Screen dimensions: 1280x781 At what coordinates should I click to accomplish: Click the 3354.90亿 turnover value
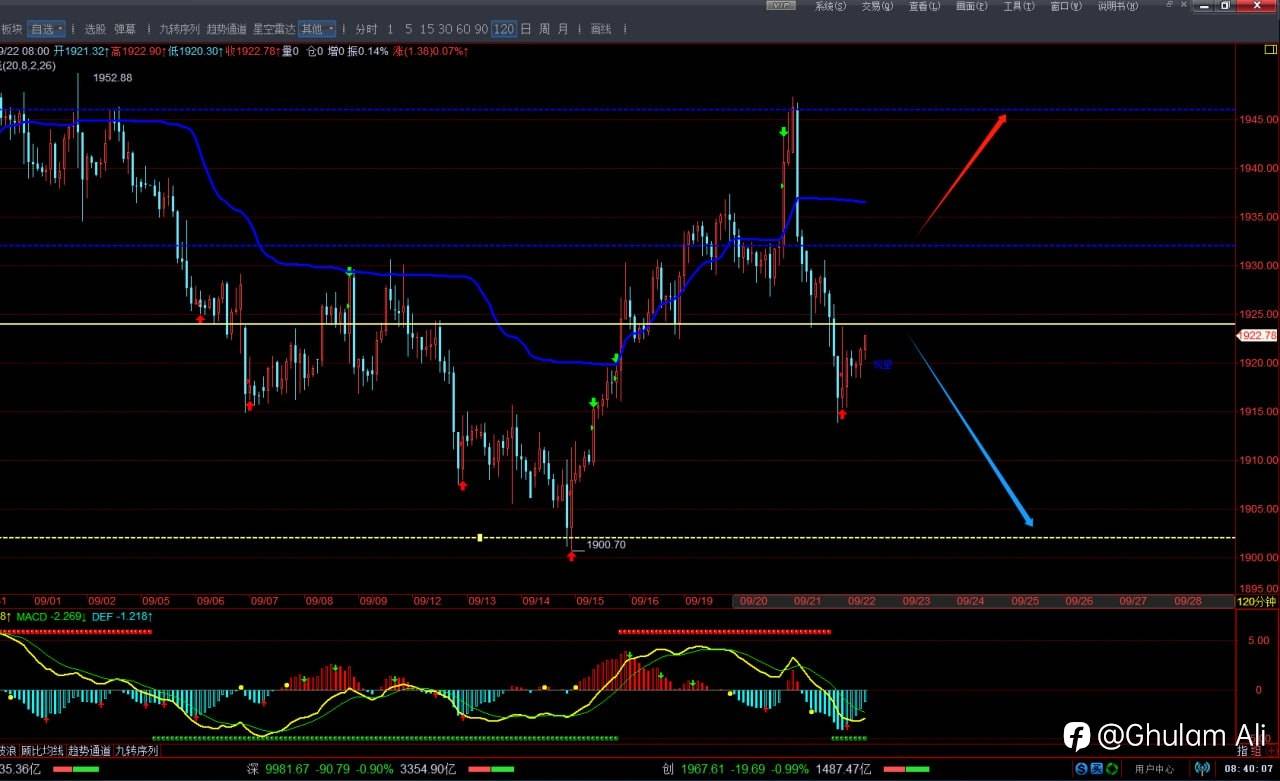[x=428, y=769]
